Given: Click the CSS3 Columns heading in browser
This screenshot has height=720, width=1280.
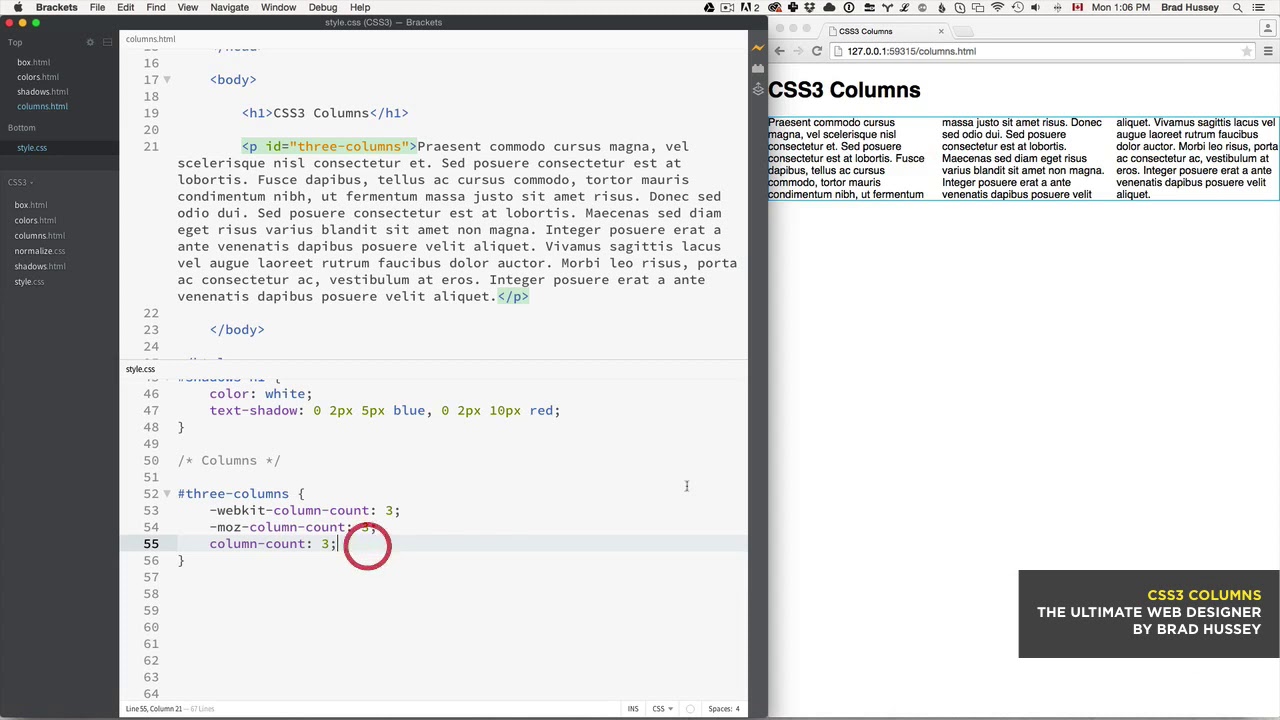Looking at the screenshot, I should [844, 90].
